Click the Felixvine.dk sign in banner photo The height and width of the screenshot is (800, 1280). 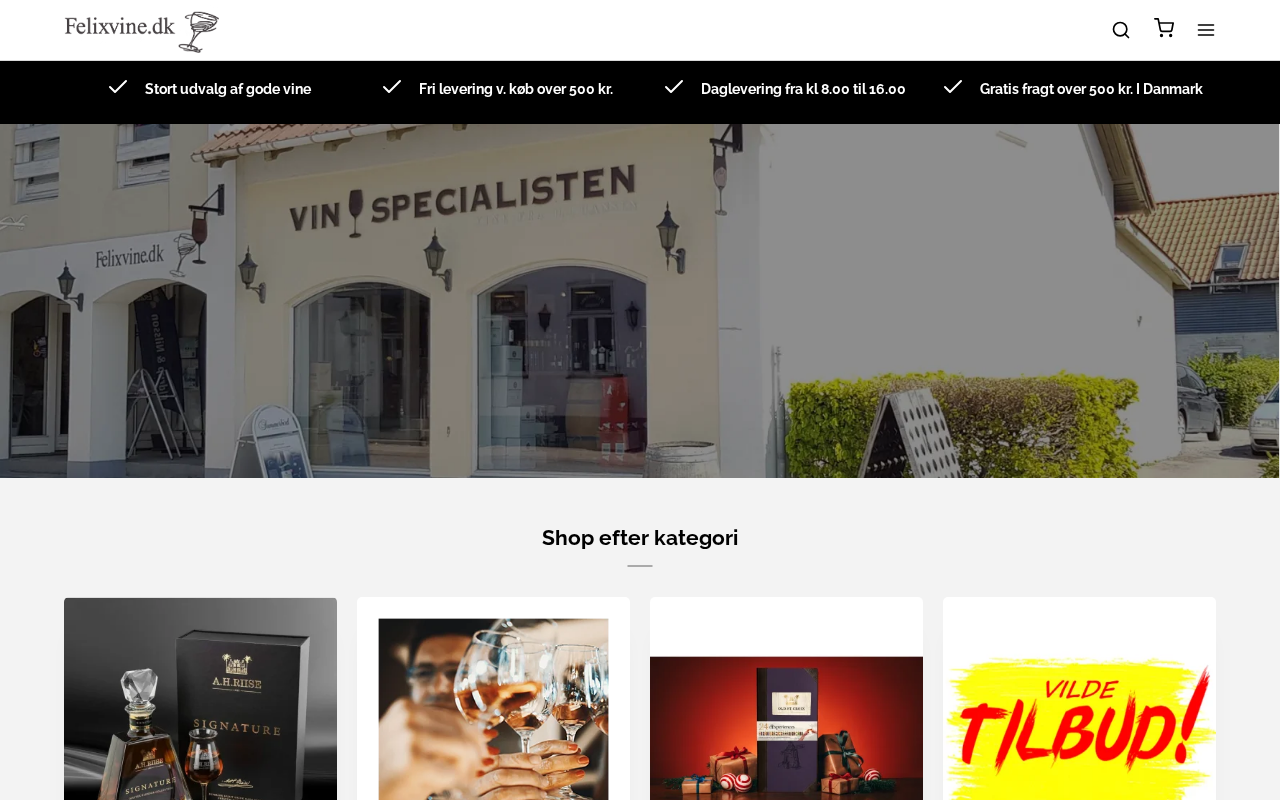click(x=129, y=257)
